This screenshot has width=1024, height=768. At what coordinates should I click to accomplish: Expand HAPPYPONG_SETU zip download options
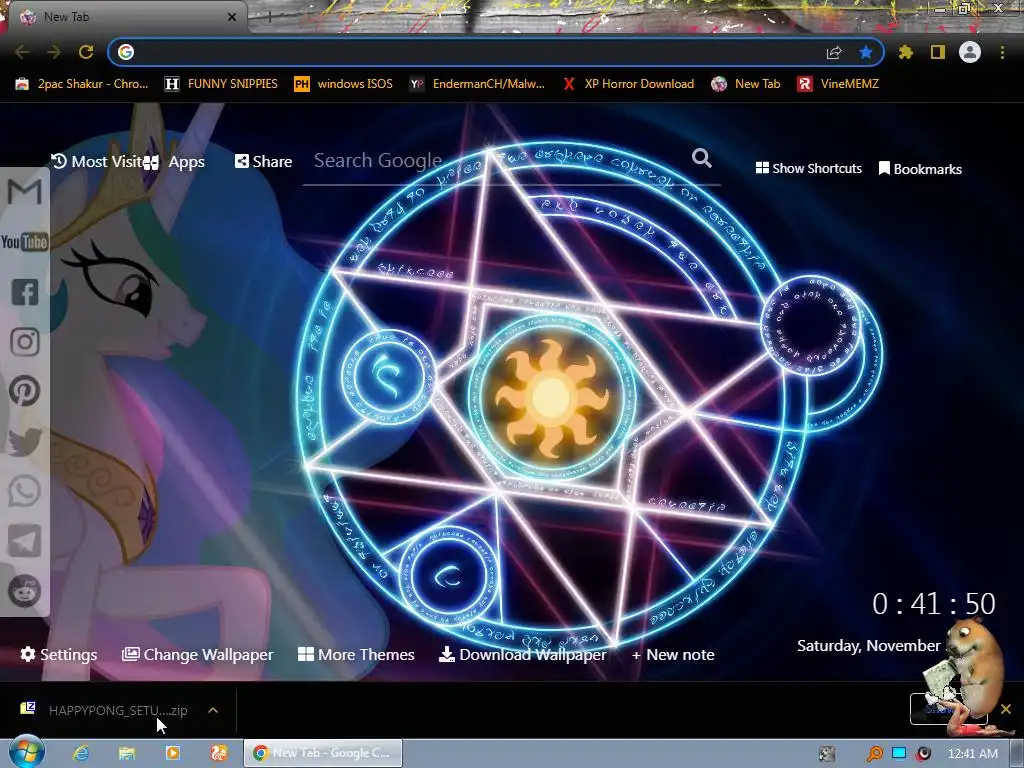(x=213, y=710)
